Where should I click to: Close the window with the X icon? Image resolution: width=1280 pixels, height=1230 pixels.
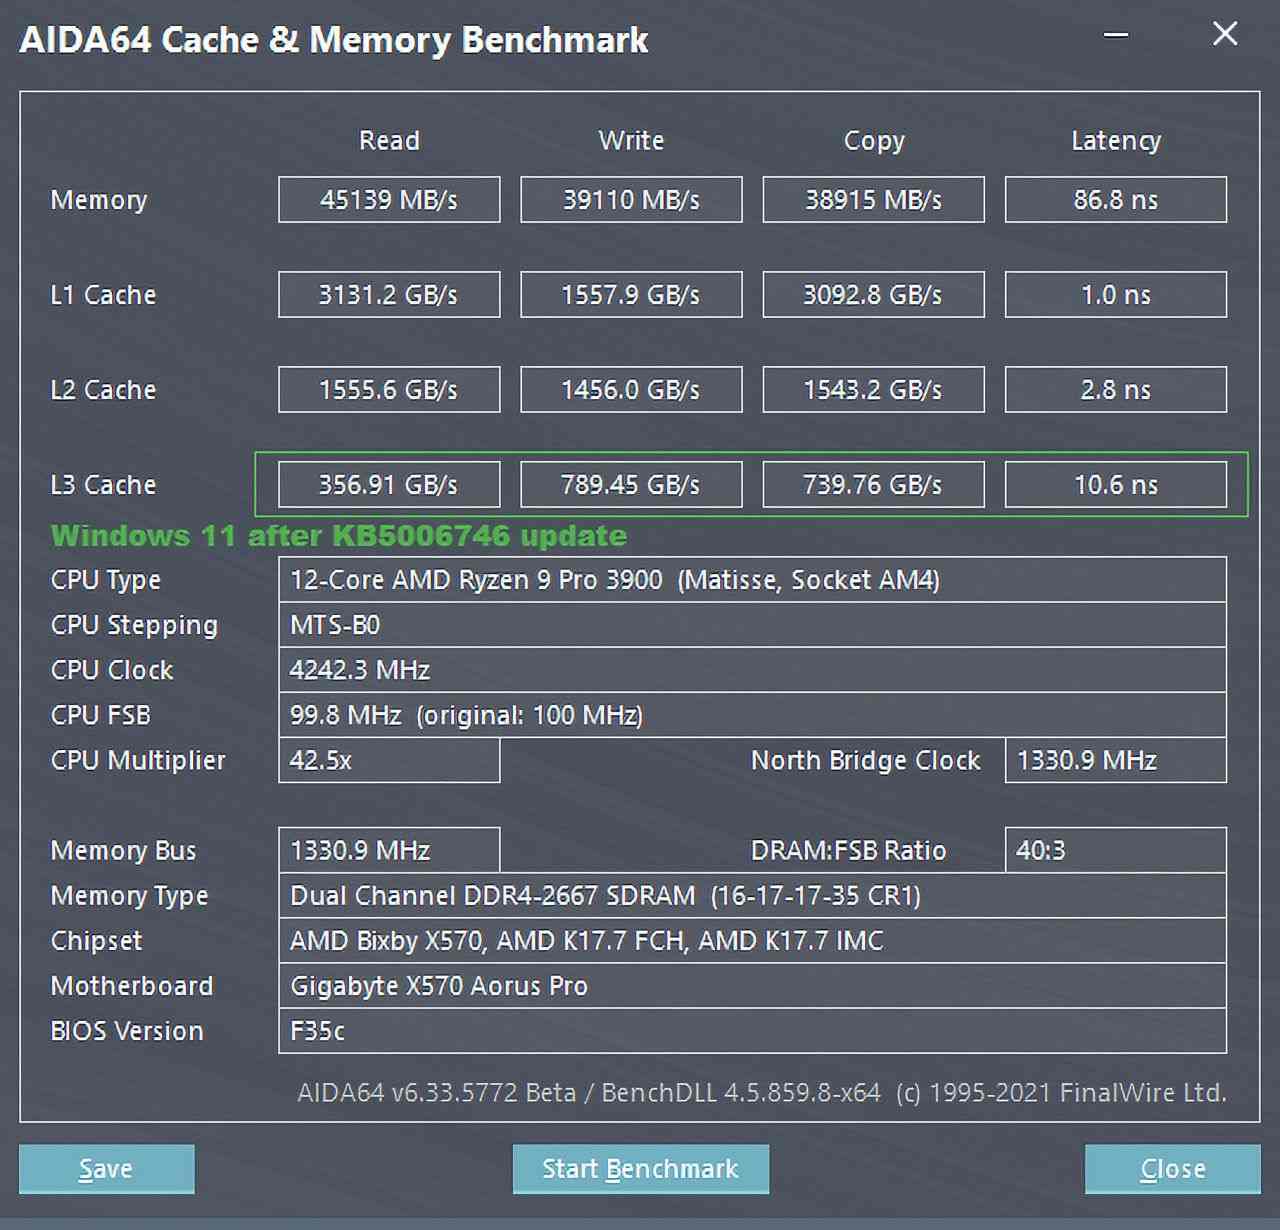[x=1225, y=34]
